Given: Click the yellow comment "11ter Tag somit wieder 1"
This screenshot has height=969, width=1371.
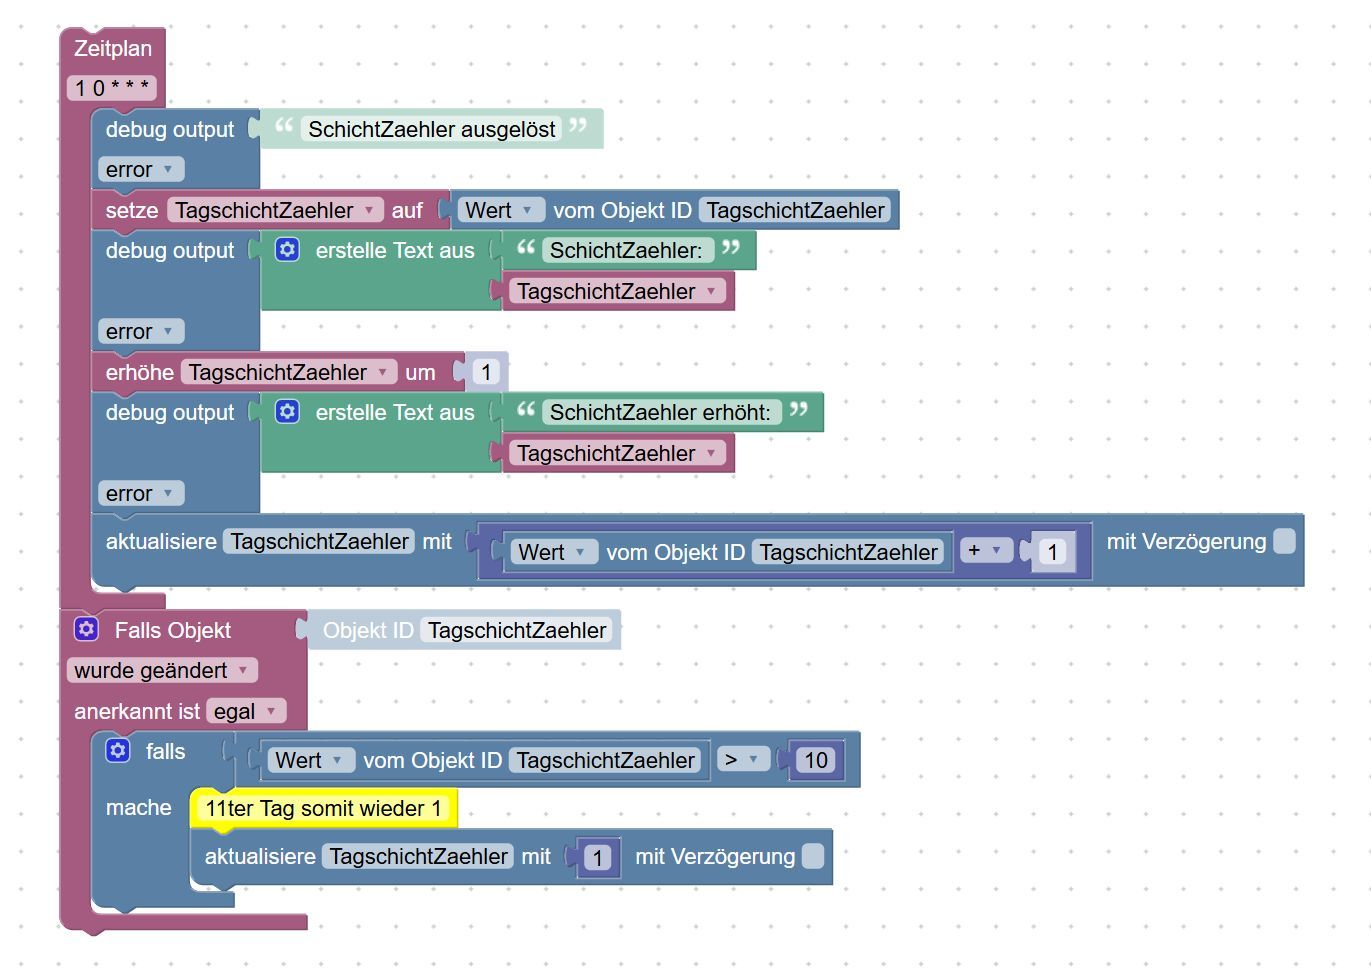Looking at the screenshot, I should pyautogui.click(x=324, y=808).
